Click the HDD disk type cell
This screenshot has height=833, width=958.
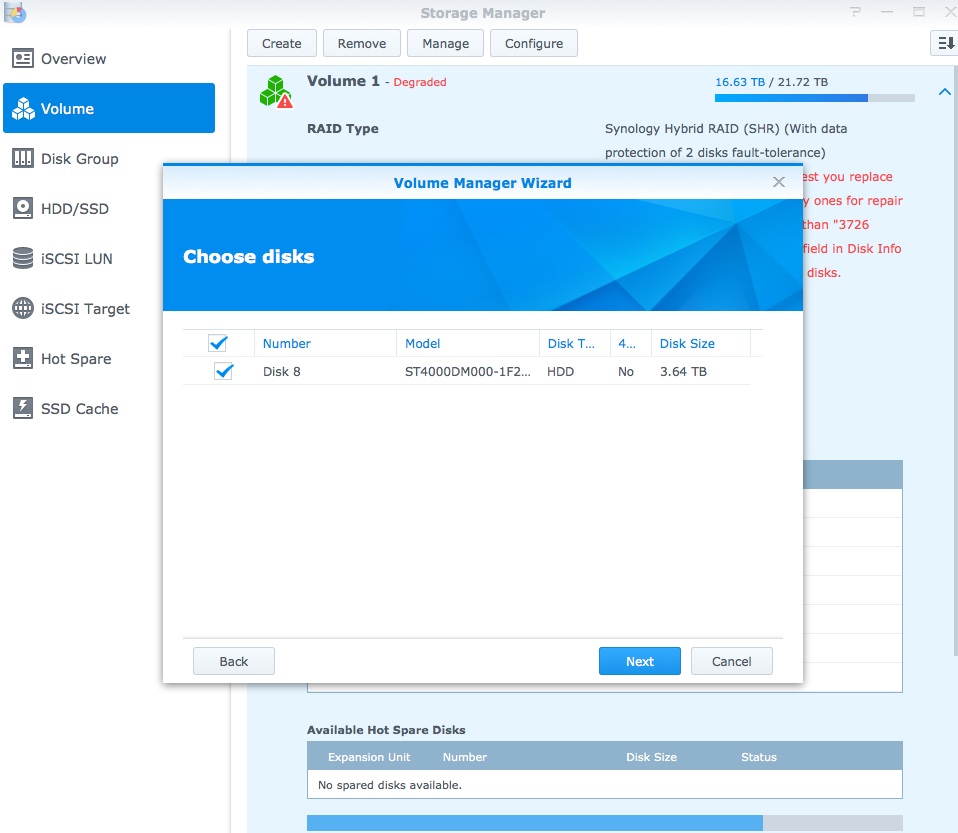click(x=560, y=372)
